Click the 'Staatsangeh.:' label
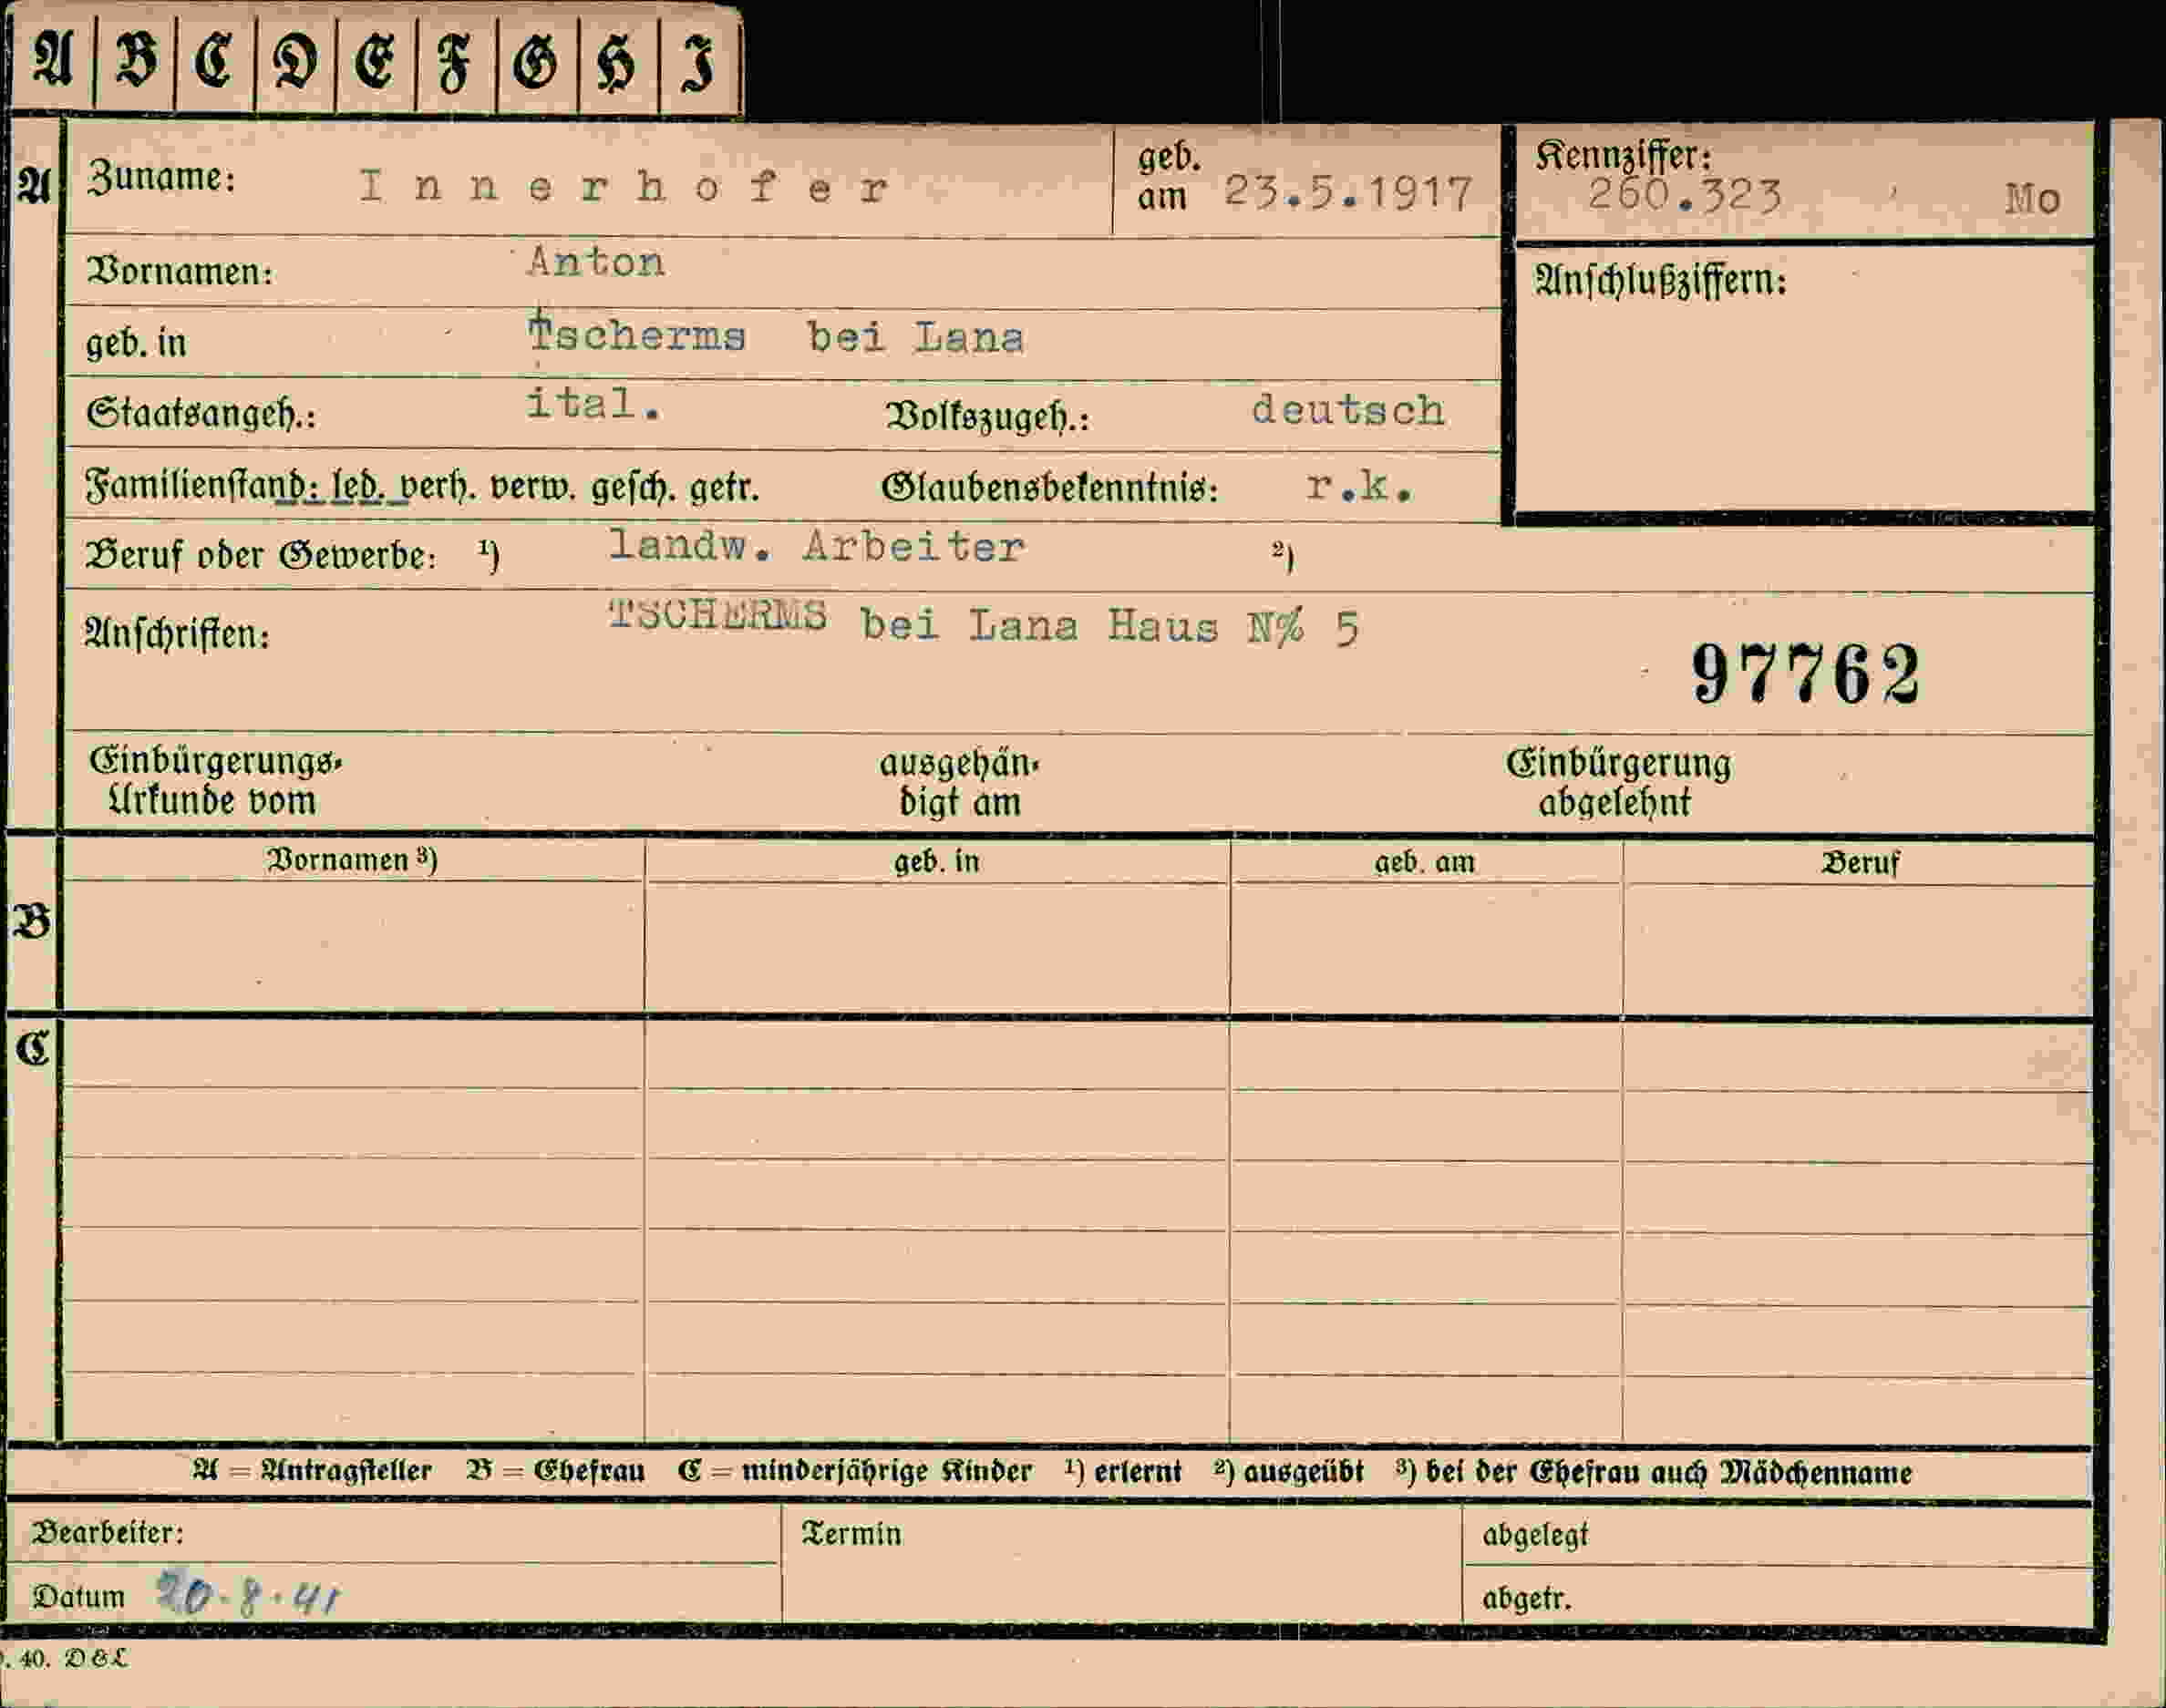 201,414
